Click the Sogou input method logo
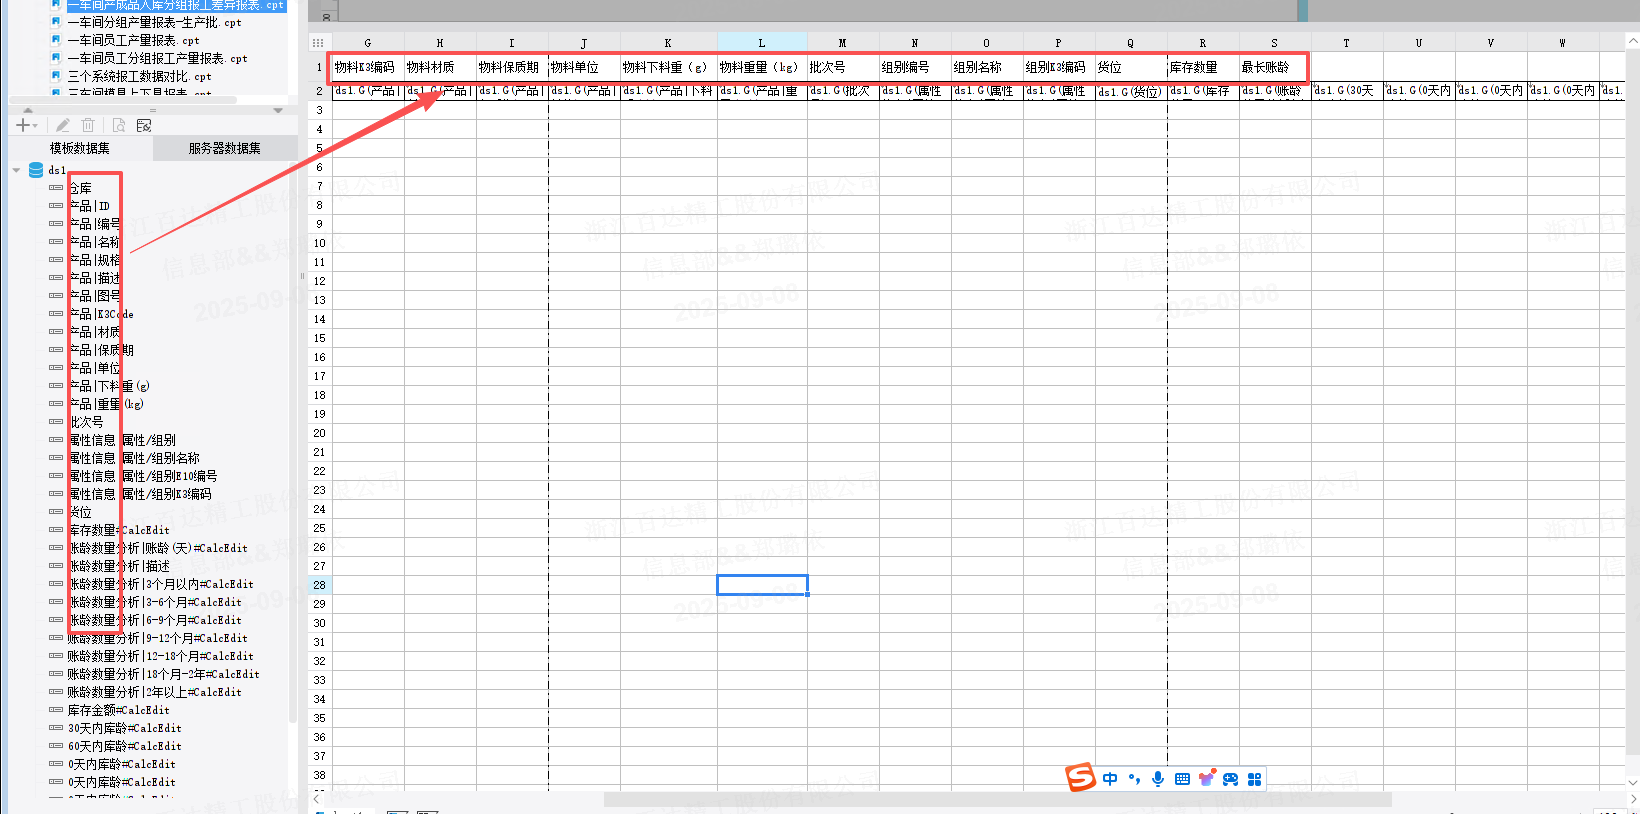Viewport: 1640px width, 814px height. [1080, 777]
